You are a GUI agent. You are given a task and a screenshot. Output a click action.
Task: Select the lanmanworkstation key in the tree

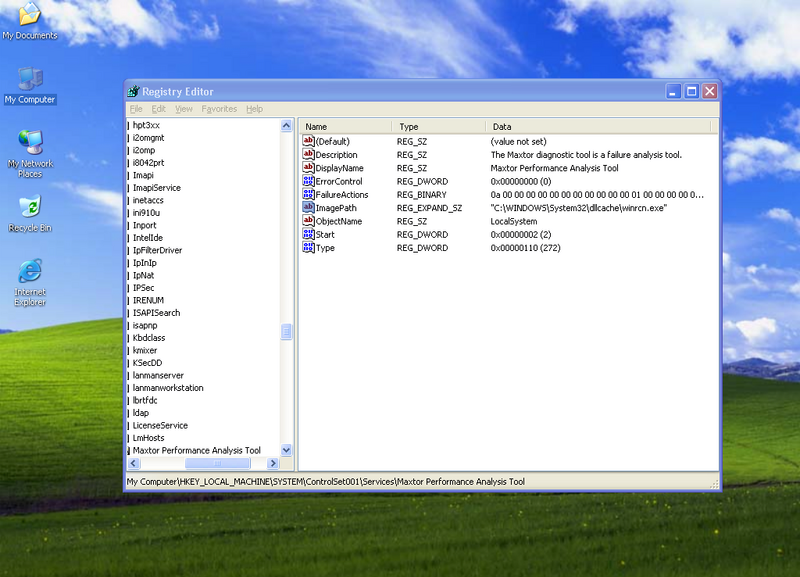click(168, 388)
